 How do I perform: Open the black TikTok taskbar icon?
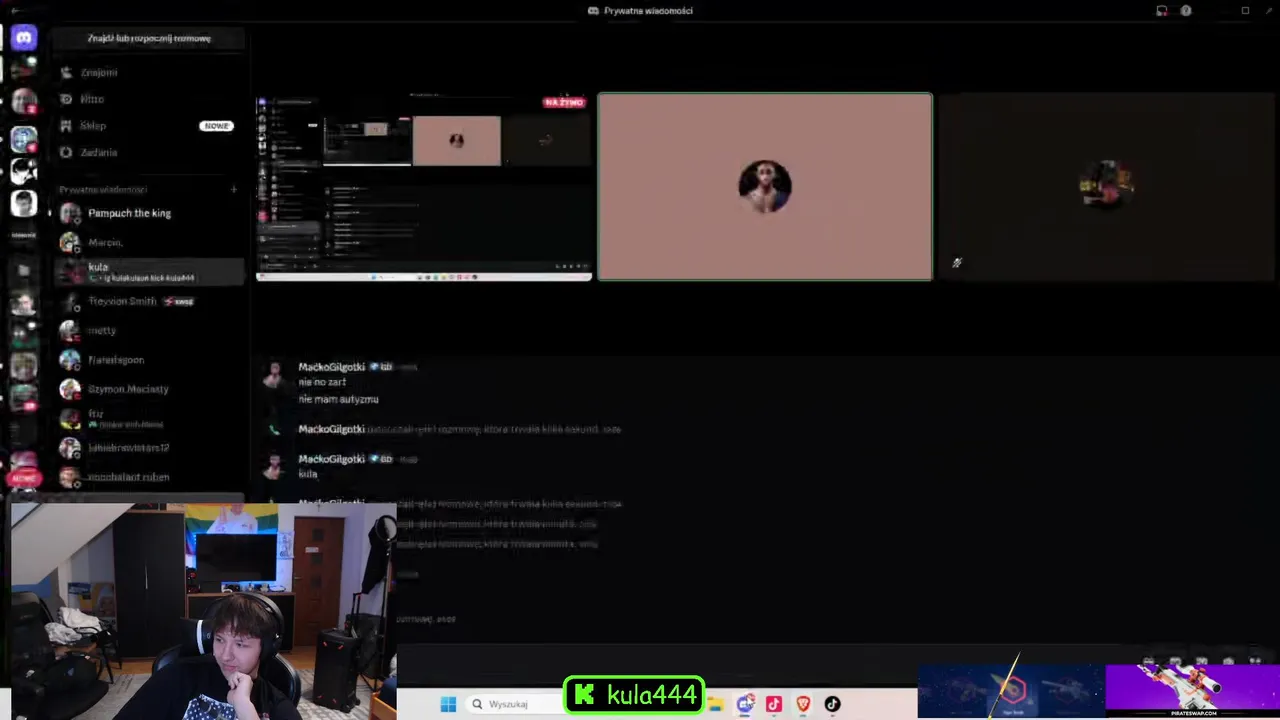pyautogui.click(x=832, y=704)
